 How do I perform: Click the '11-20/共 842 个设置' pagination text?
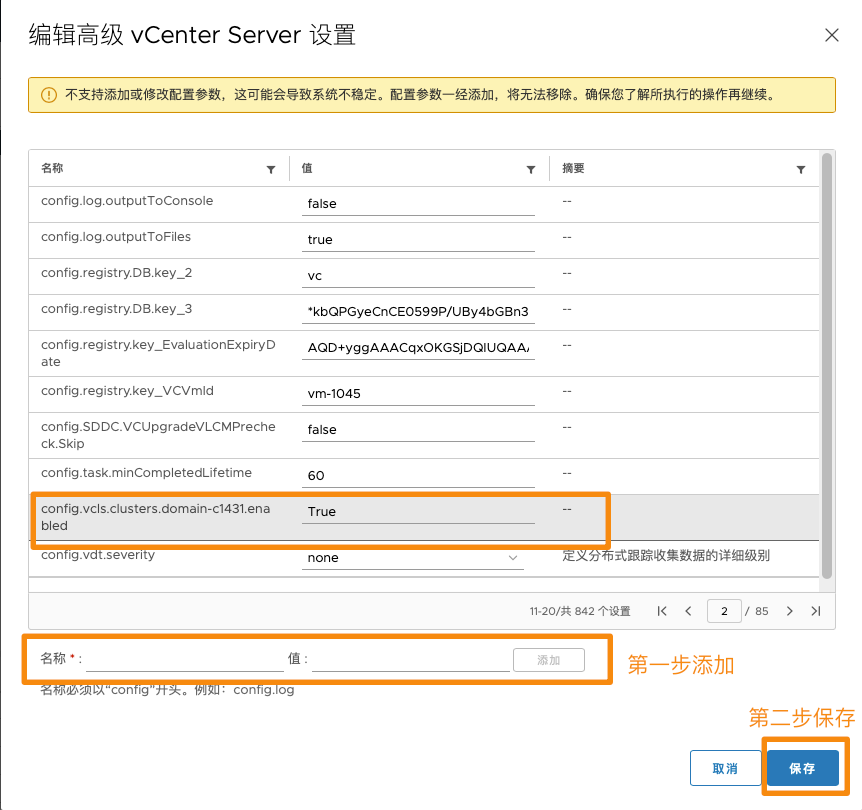click(x=580, y=611)
